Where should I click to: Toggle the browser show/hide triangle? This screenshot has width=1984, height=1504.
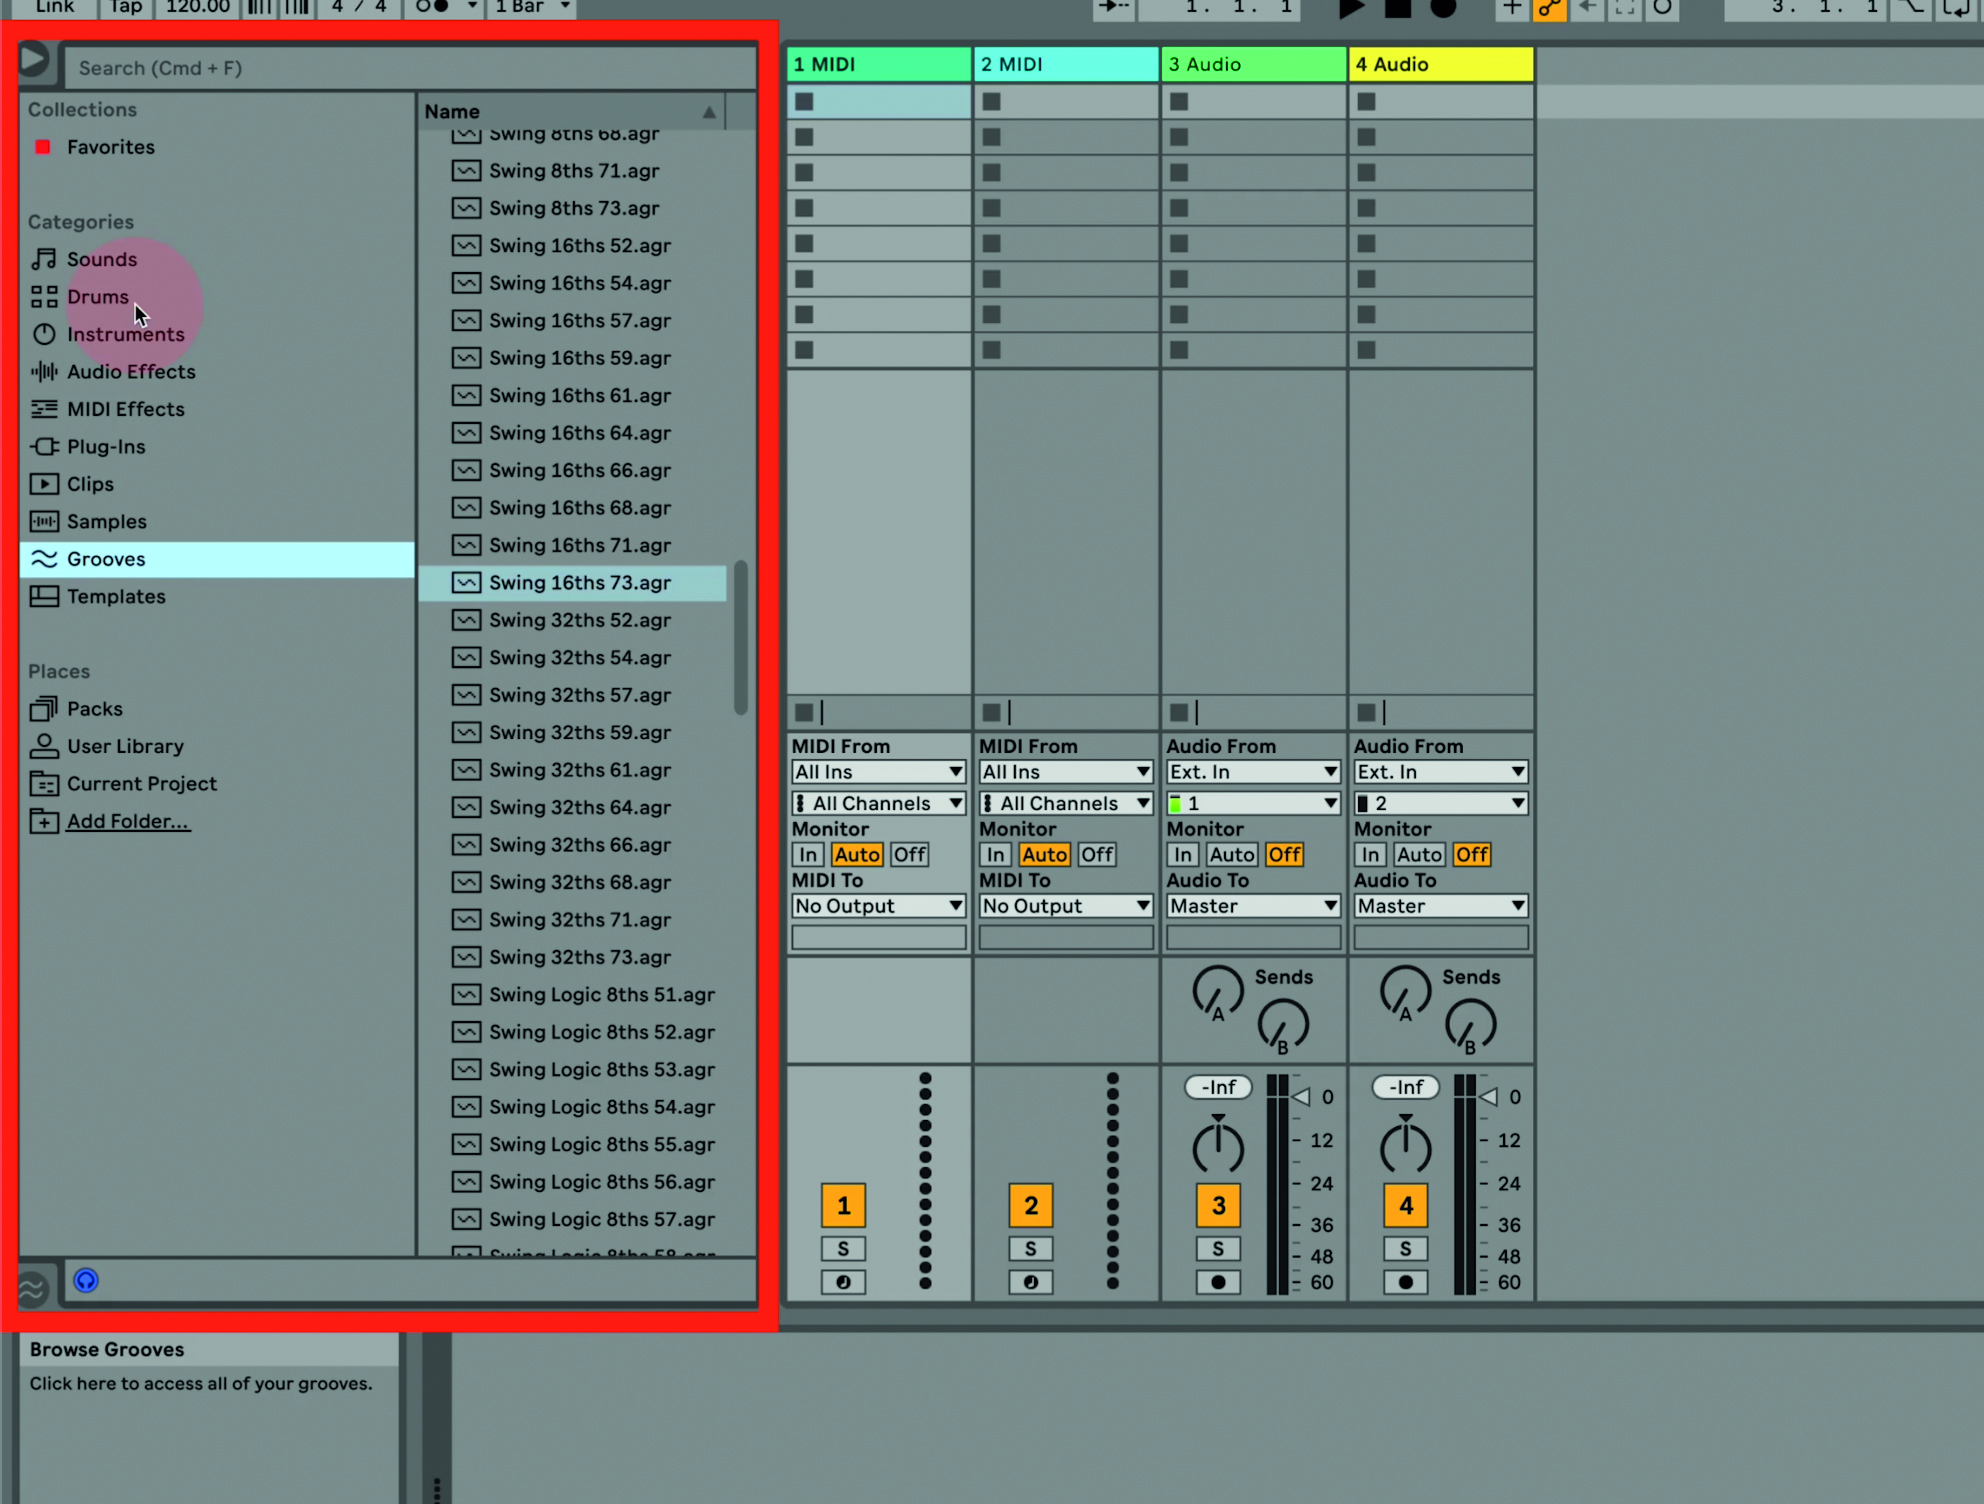(33, 59)
